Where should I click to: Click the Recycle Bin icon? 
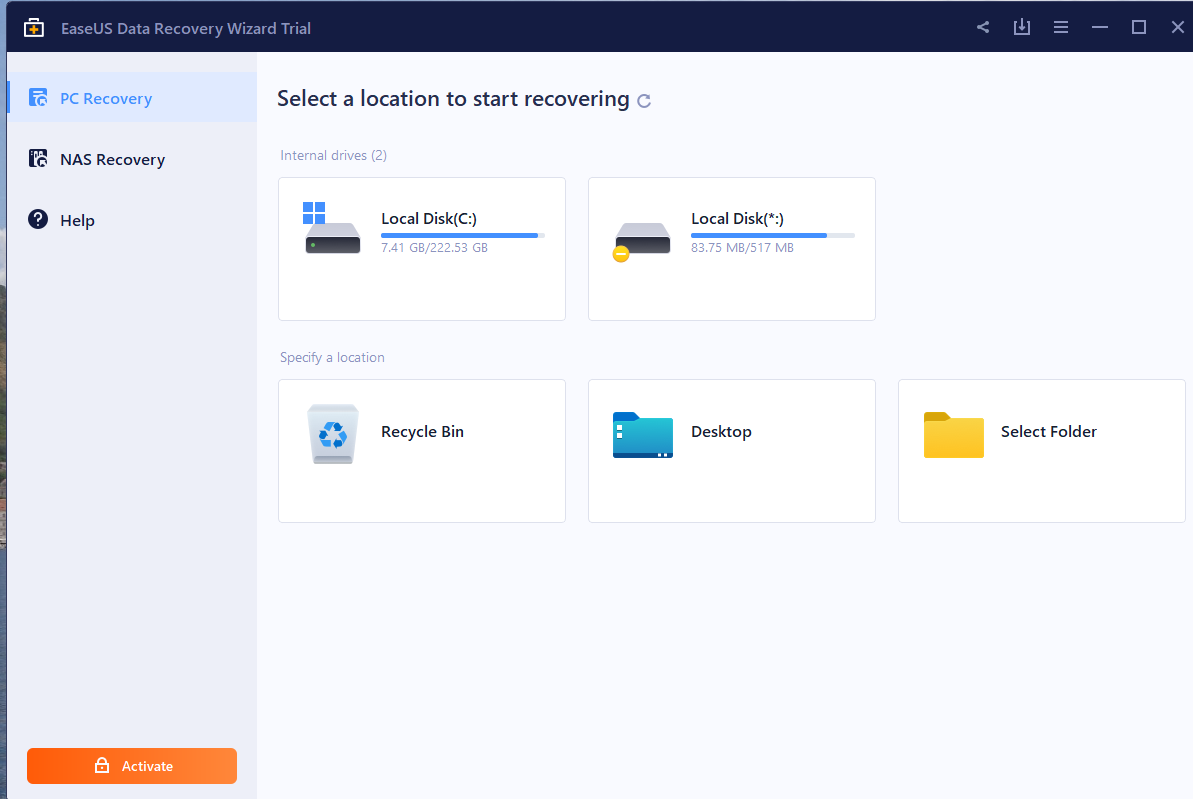click(x=332, y=434)
